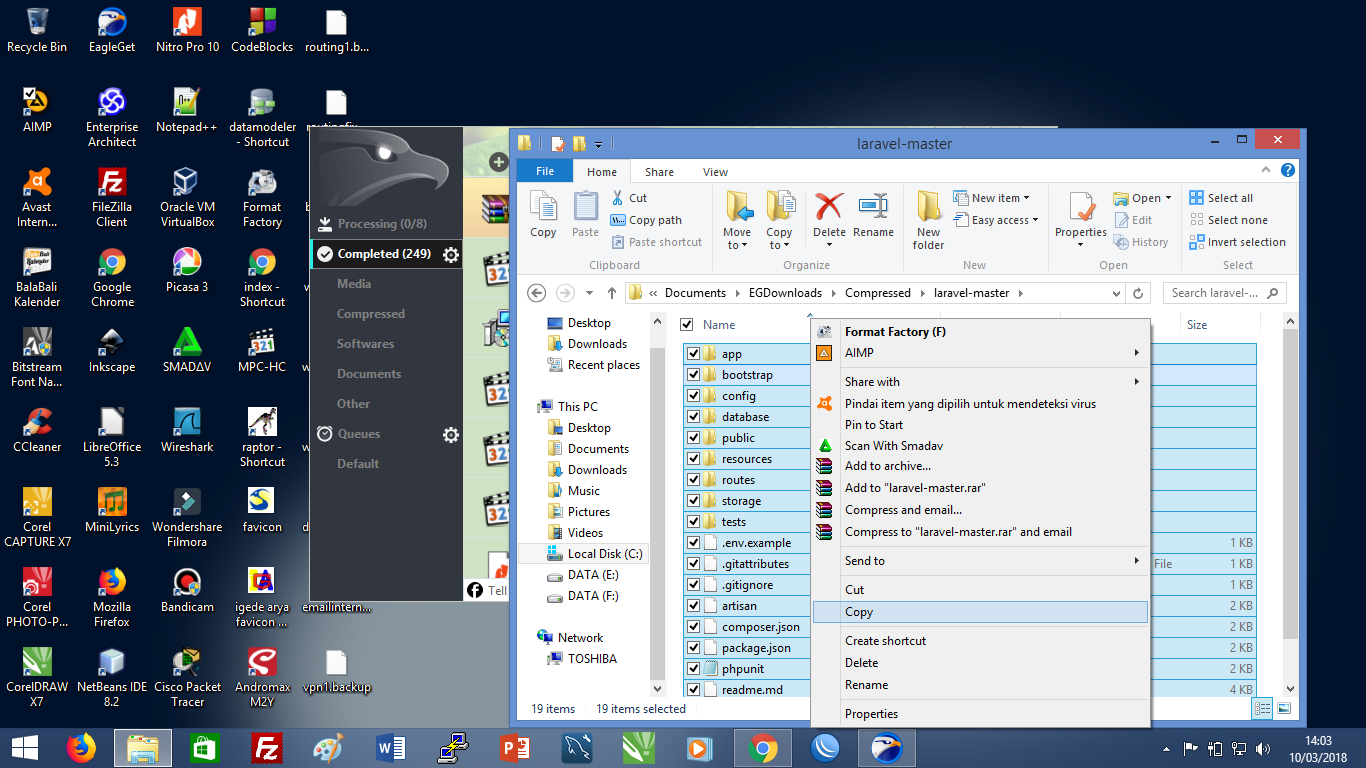Open Local Disk (C:) in the navigation pane
This screenshot has height=768, width=1366.
(x=595, y=554)
